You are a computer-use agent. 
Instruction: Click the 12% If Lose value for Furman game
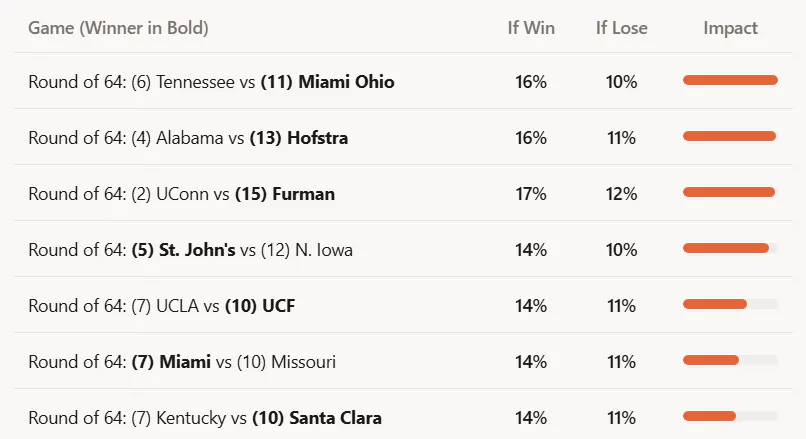[x=621, y=194]
